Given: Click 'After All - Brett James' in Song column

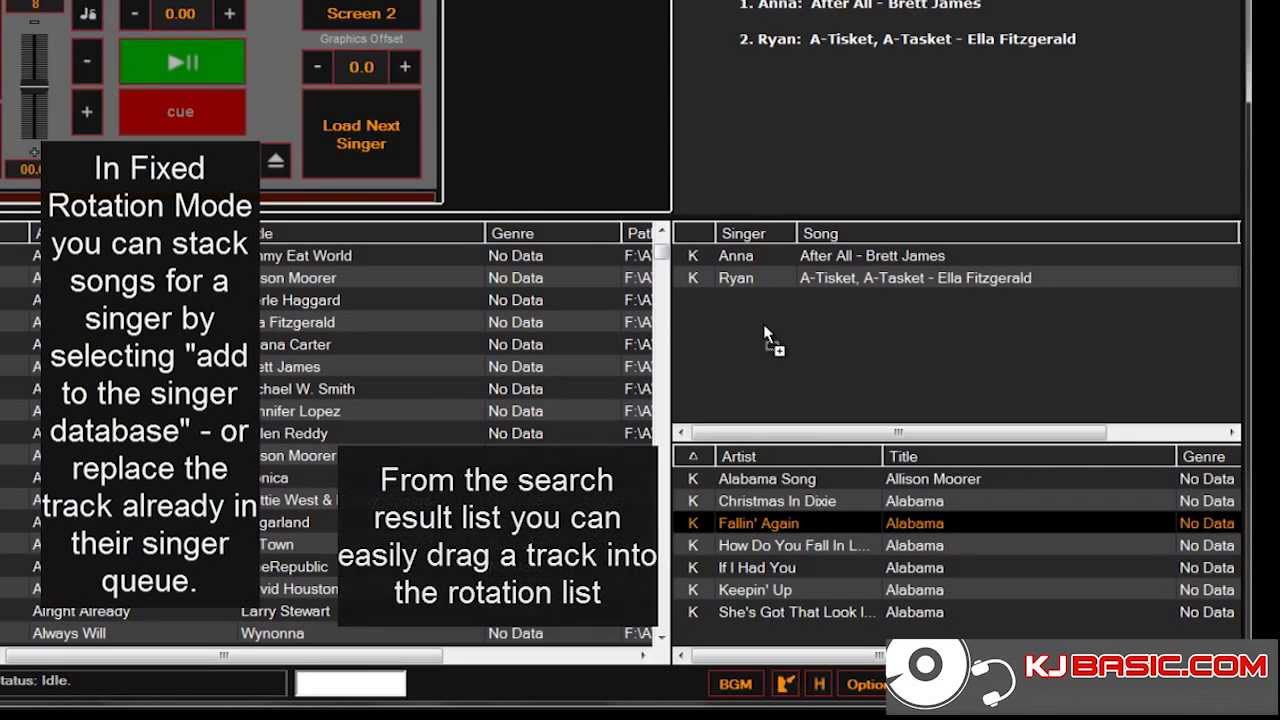Looking at the screenshot, I should (x=872, y=256).
